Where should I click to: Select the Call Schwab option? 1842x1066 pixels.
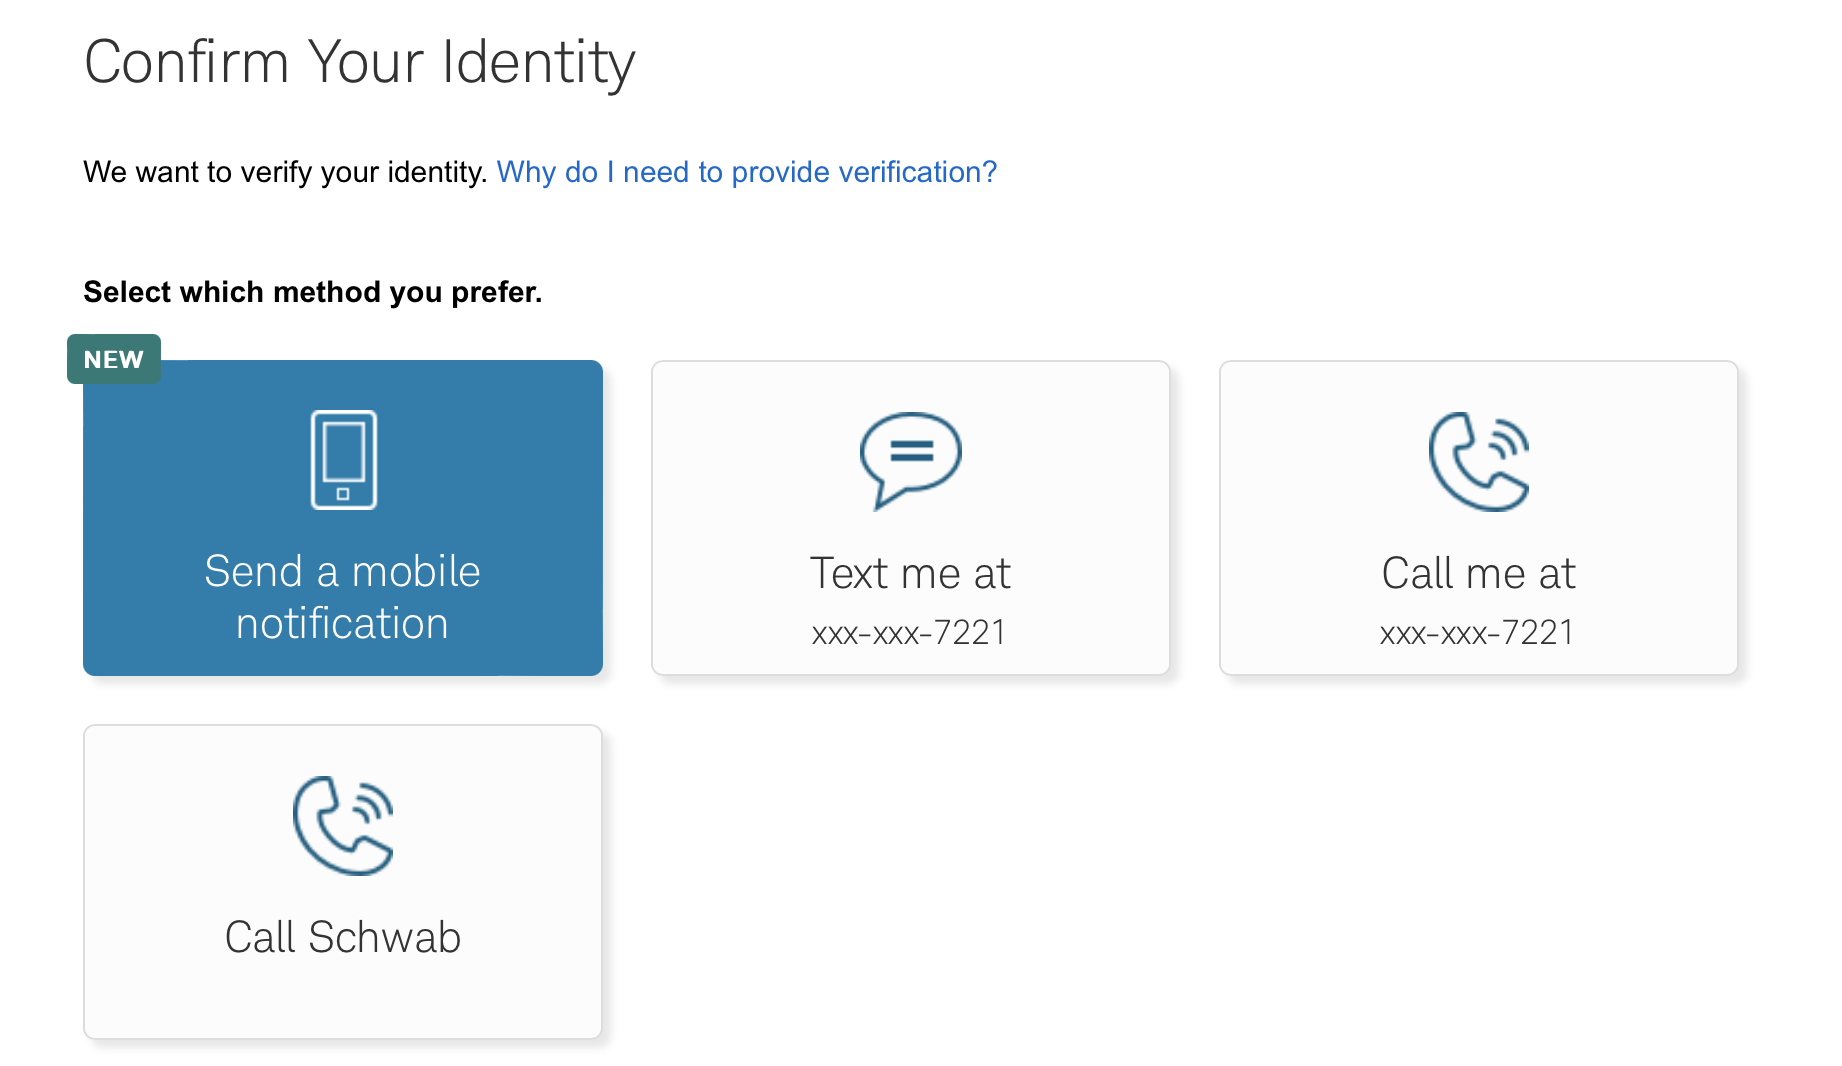tap(343, 882)
